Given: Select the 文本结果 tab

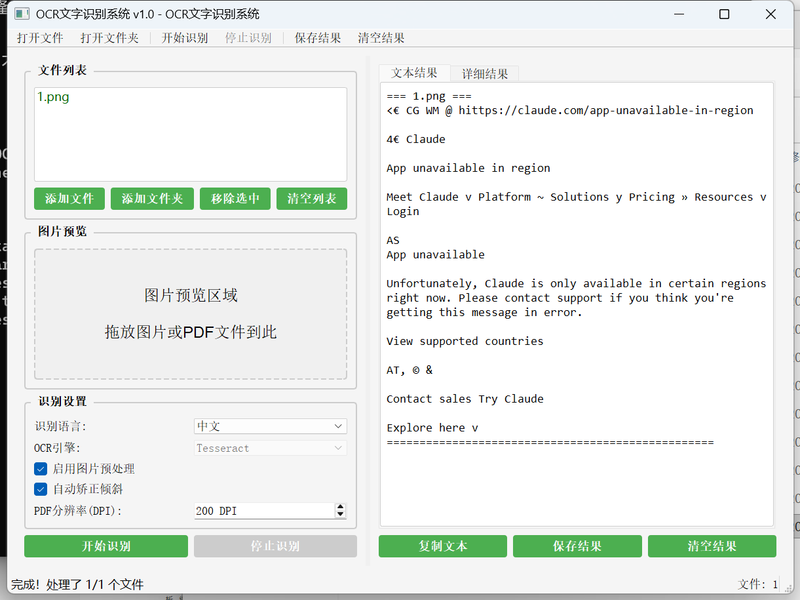Looking at the screenshot, I should (x=414, y=73).
